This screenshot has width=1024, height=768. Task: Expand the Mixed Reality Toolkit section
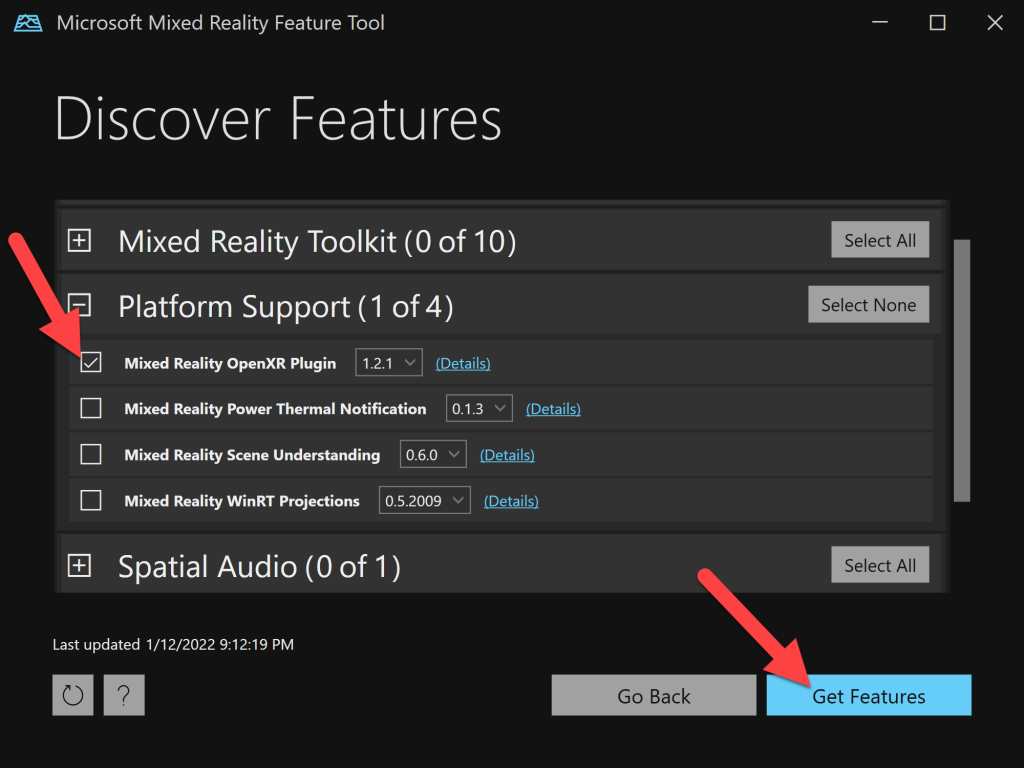click(x=80, y=240)
